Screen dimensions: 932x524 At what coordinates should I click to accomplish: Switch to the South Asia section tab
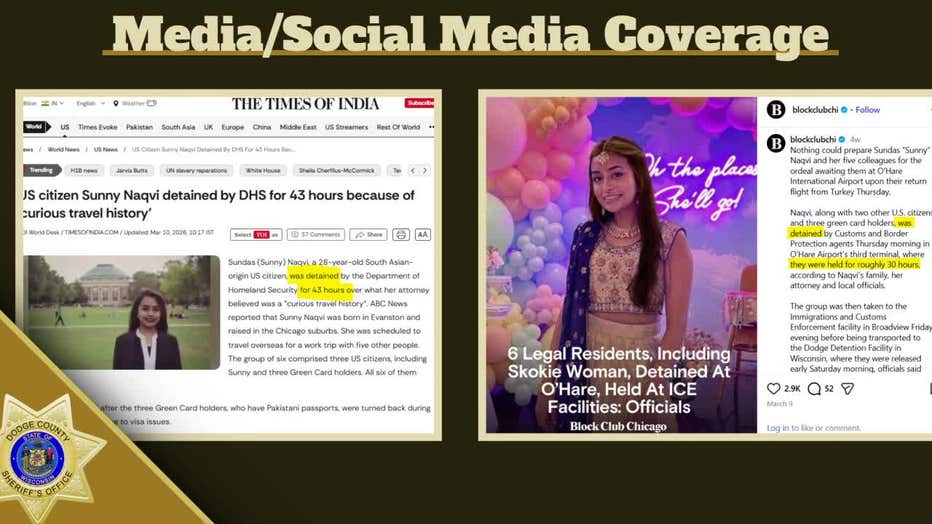click(x=178, y=127)
